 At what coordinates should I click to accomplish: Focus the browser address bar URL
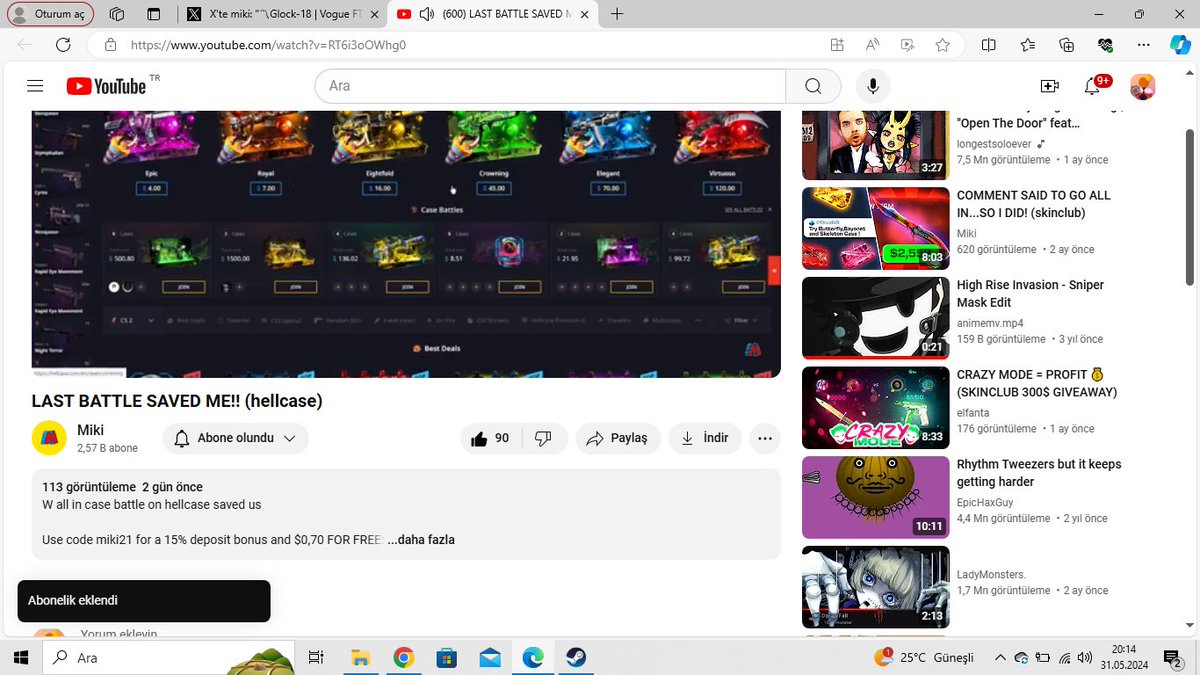(268, 45)
